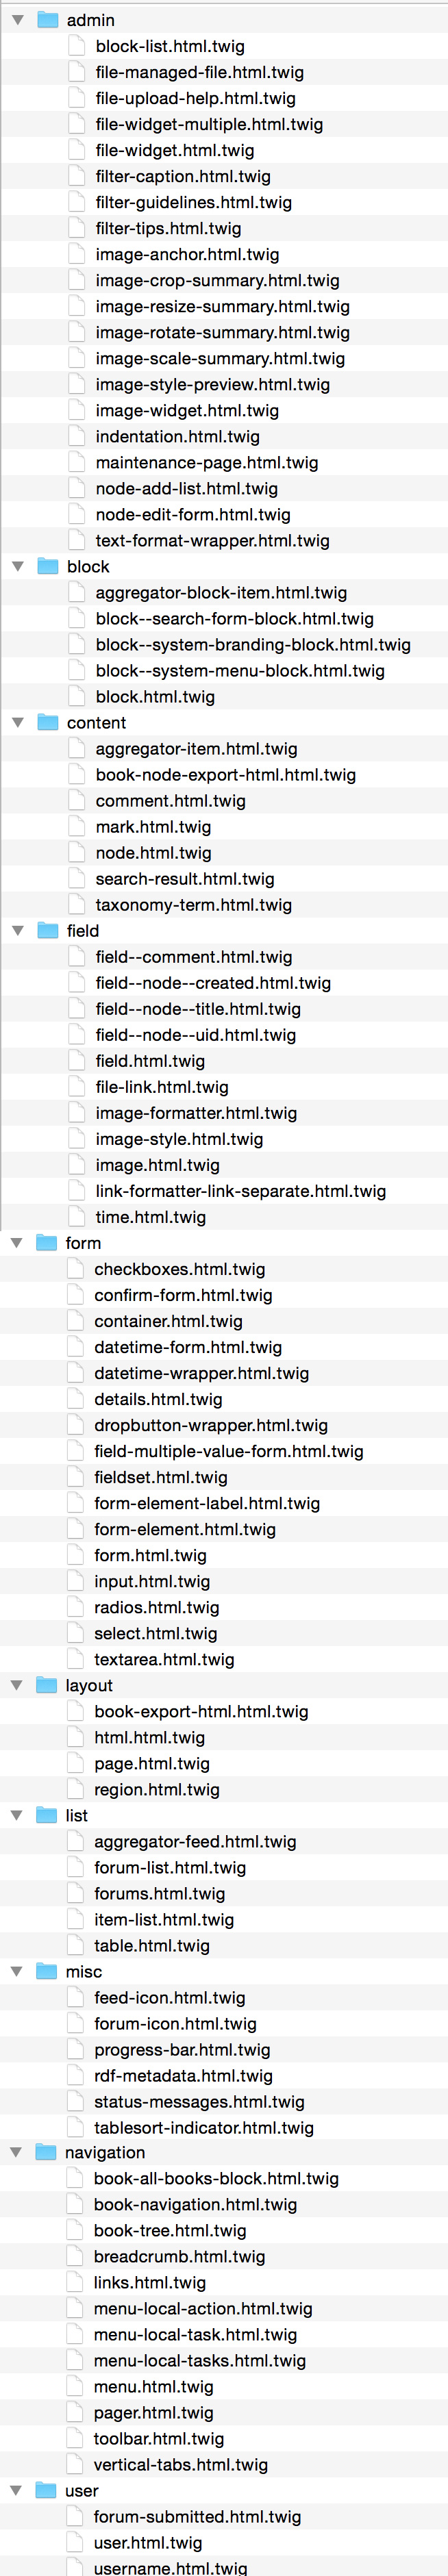
Task: Collapse the layout folder disclosure triangle
Action: point(16,1685)
